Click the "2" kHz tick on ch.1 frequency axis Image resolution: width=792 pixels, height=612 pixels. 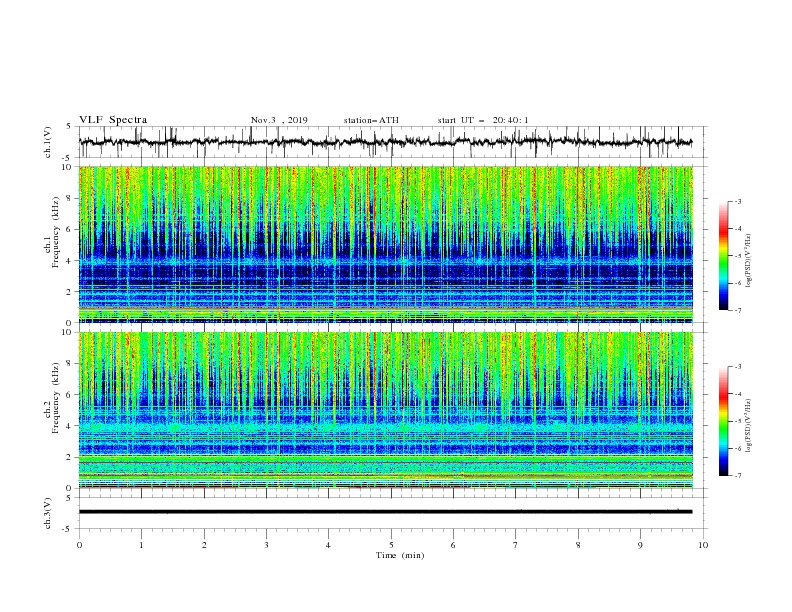click(69, 292)
